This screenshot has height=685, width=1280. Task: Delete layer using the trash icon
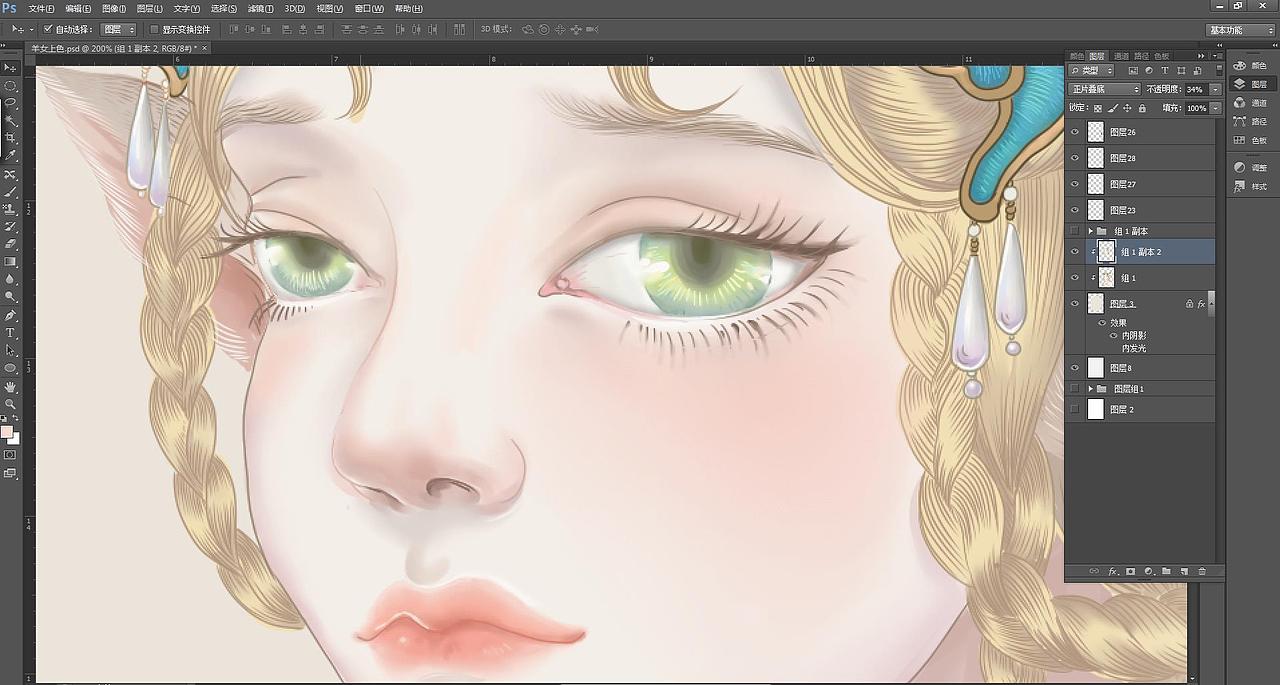pyautogui.click(x=1202, y=571)
